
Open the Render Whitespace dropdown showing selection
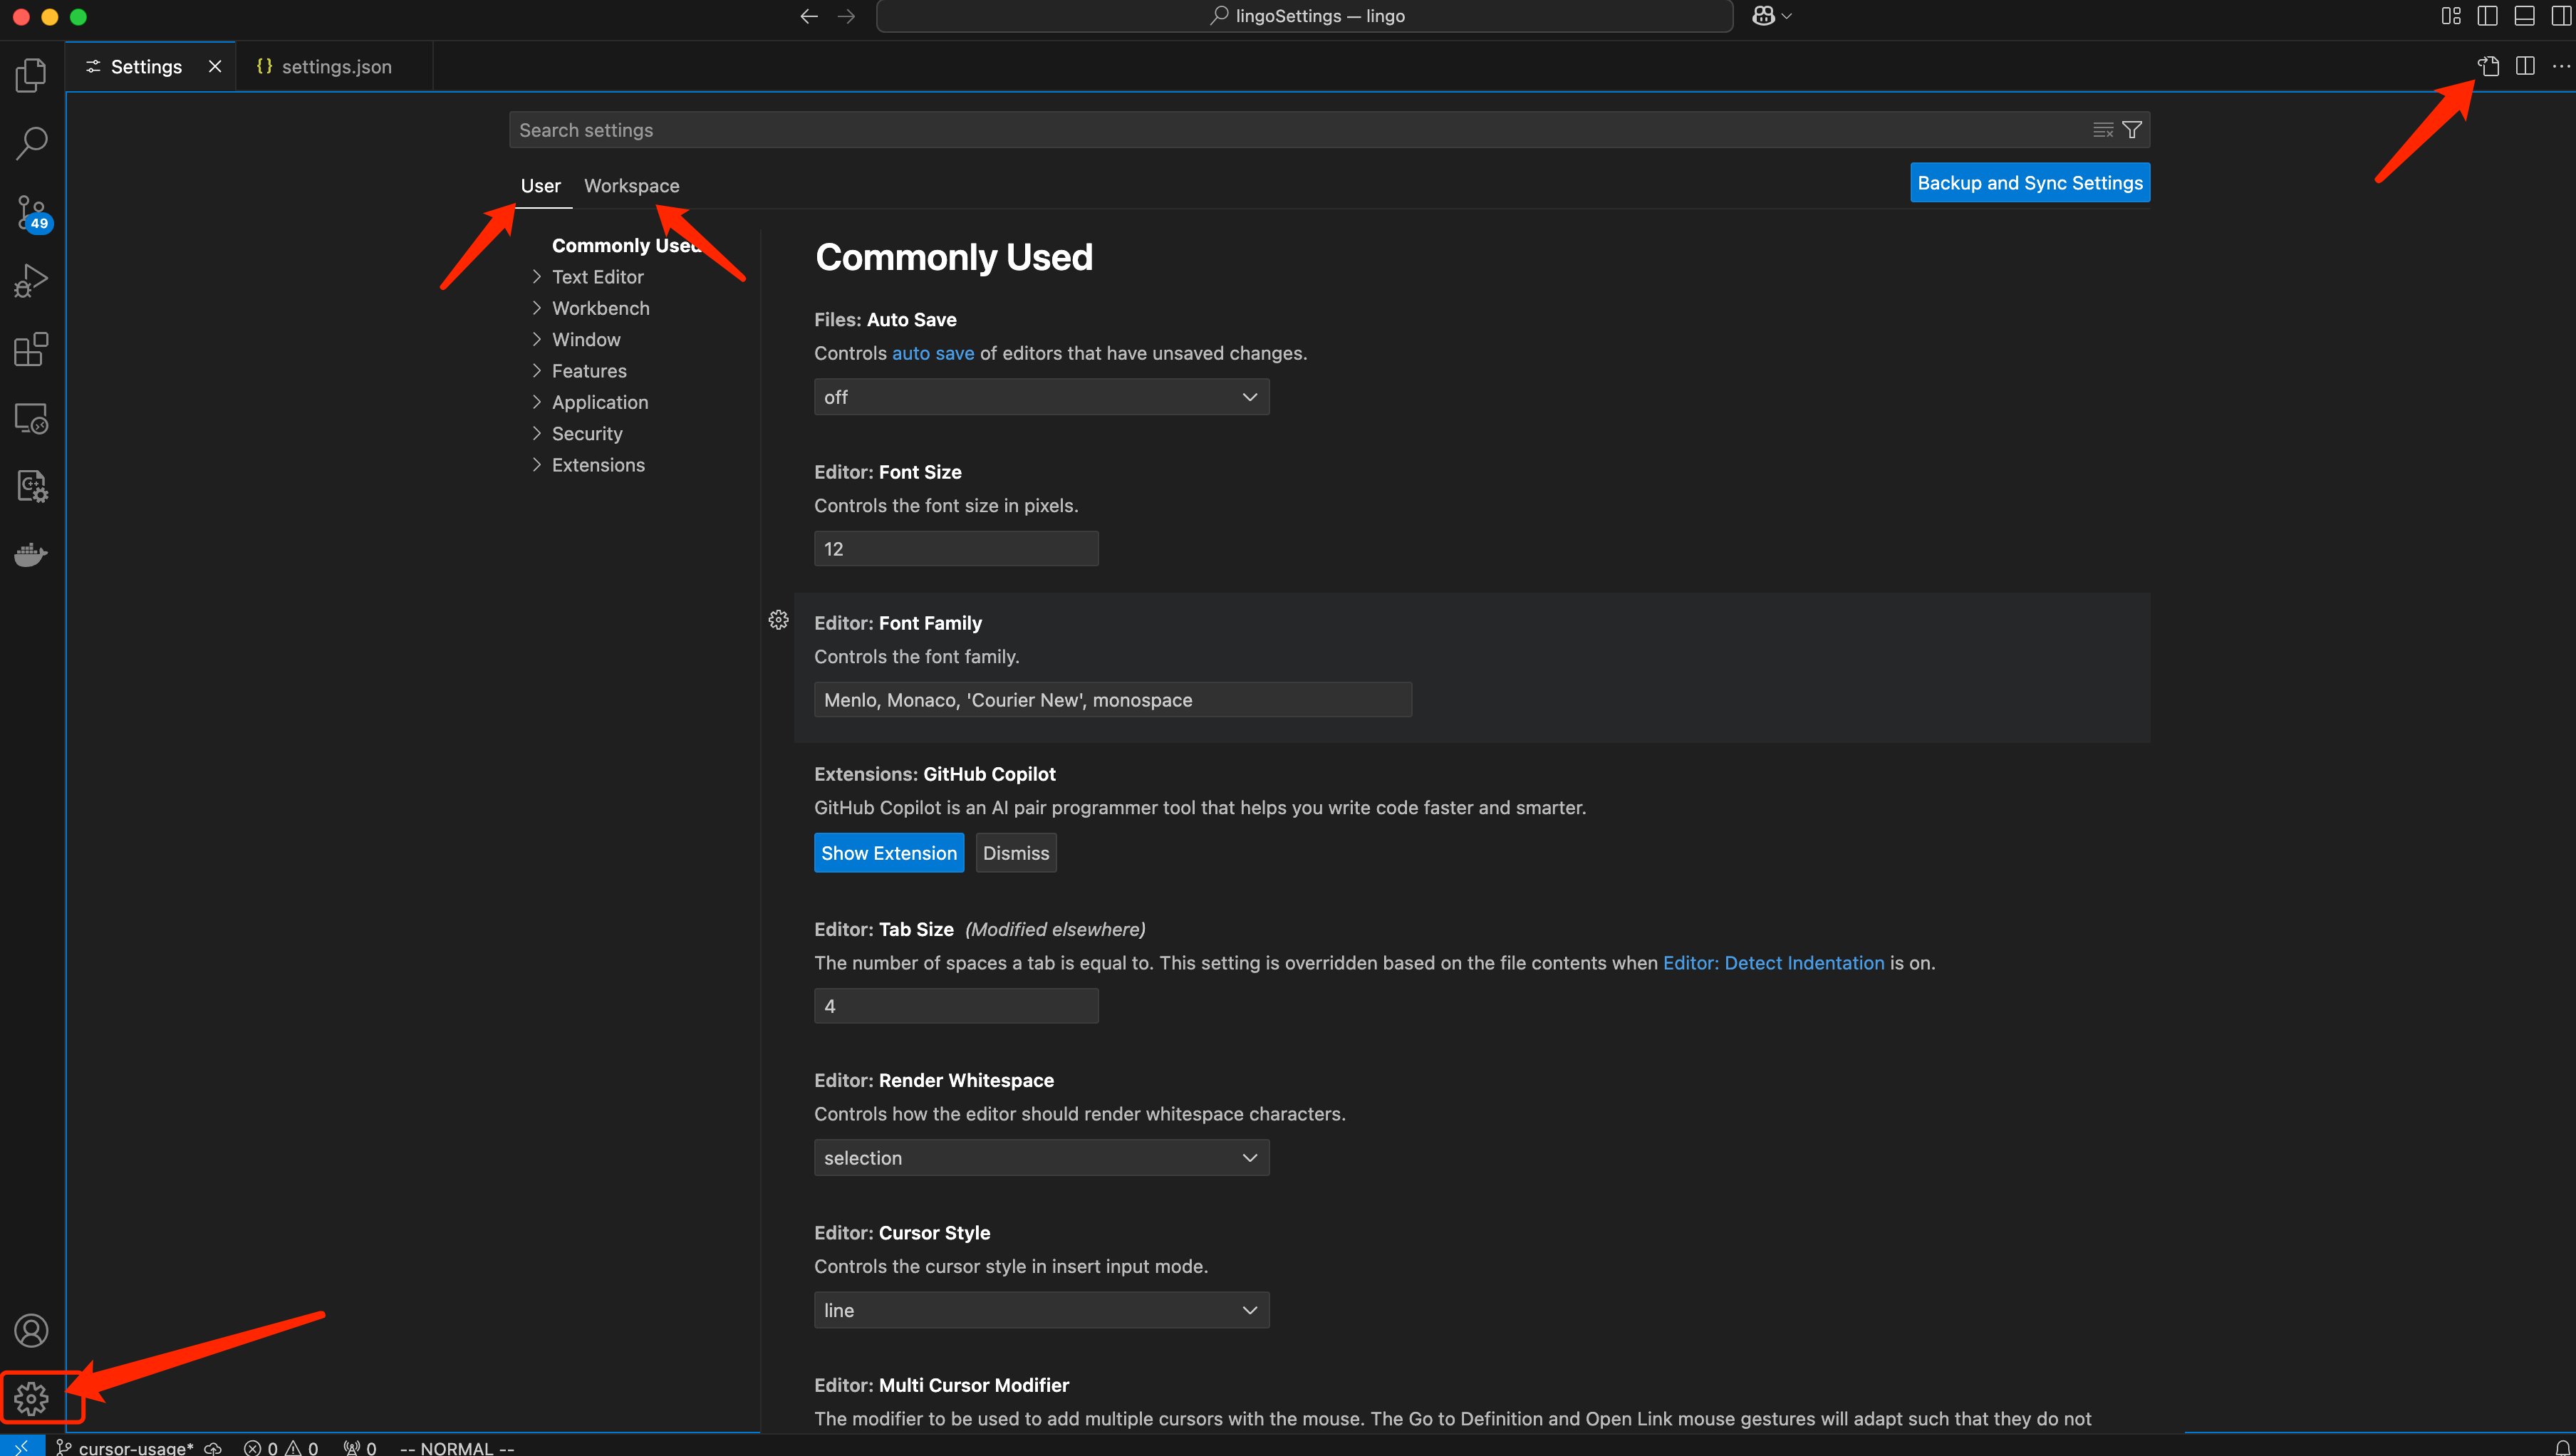point(1041,1158)
